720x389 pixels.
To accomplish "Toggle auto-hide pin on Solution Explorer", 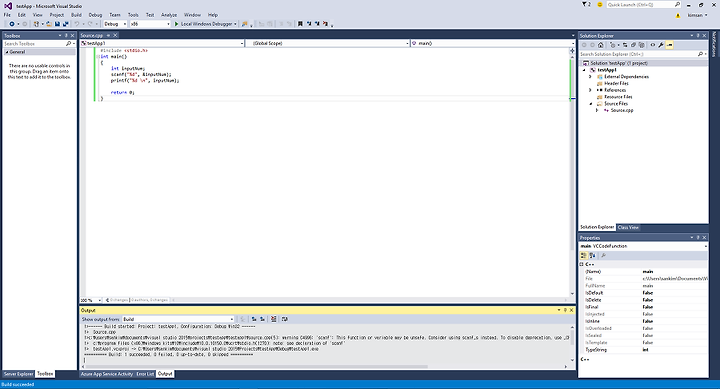I will click(698, 35).
